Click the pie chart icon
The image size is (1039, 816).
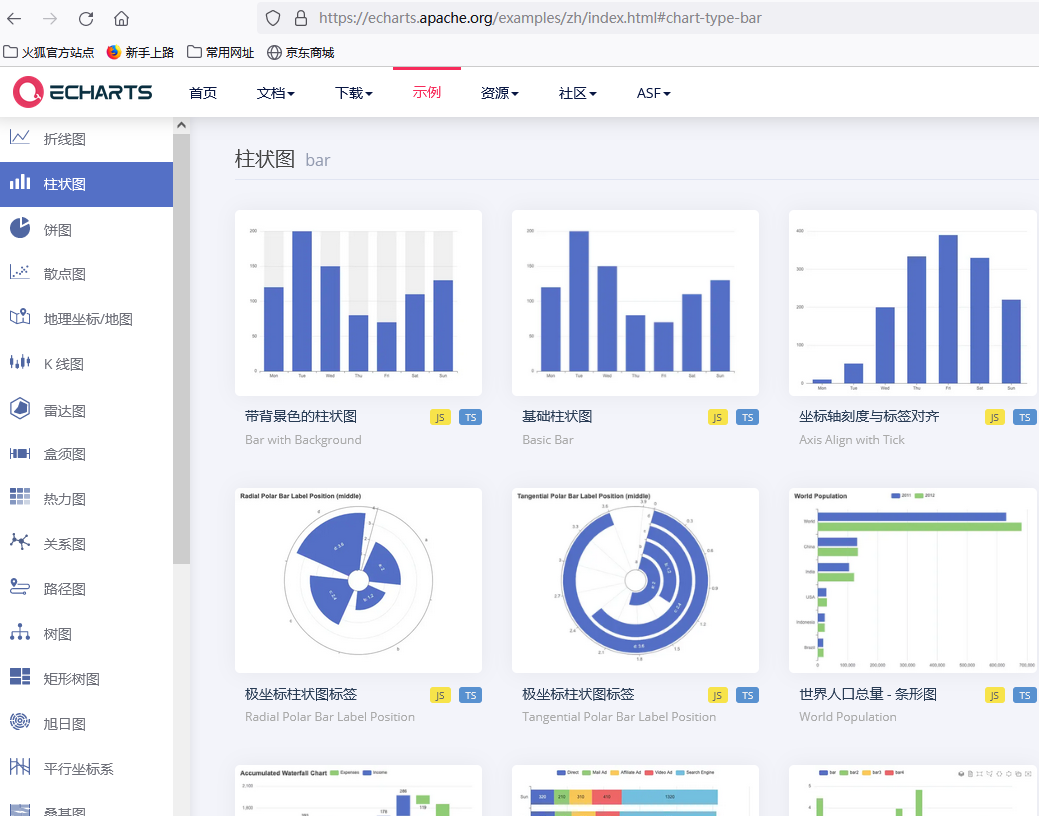(x=20, y=227)
